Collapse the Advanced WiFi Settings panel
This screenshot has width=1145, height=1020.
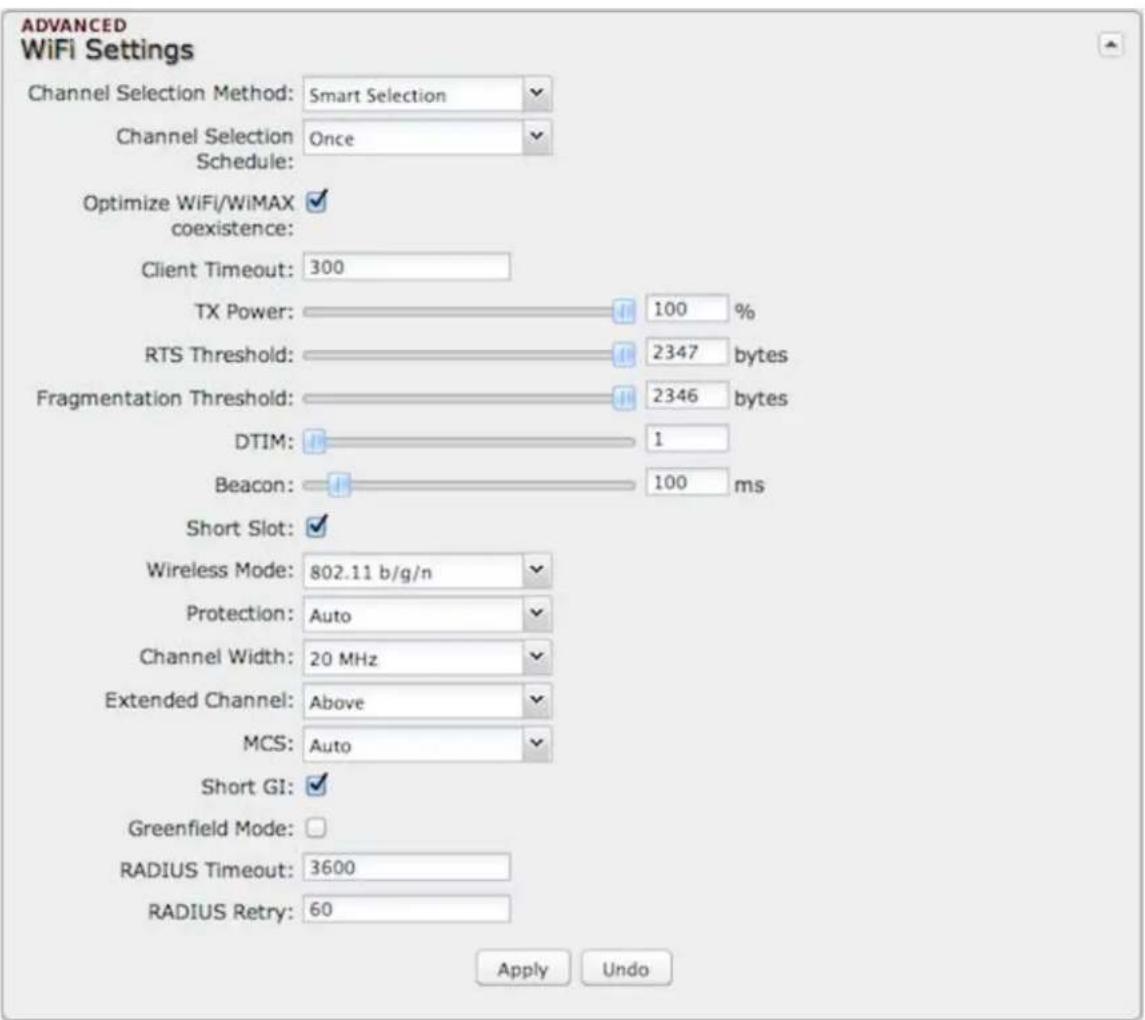(x=1111, y=45)
